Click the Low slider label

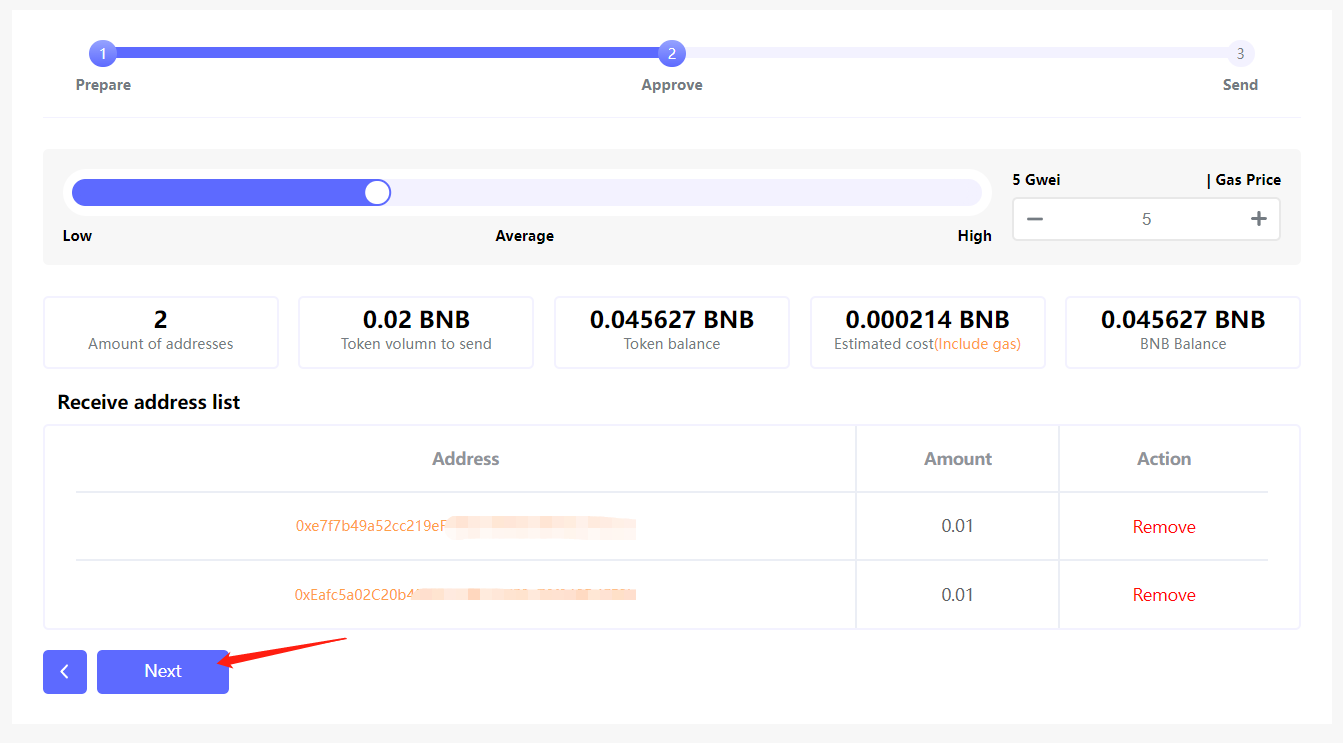coord(77,236)
